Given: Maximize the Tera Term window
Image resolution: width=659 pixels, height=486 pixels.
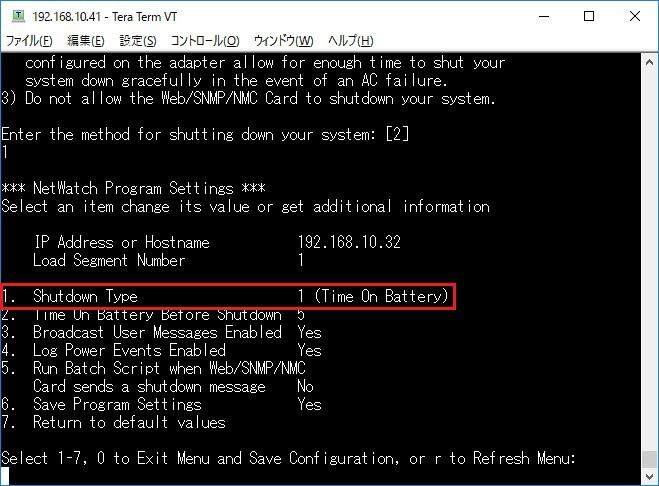Looking at the screenshot, I should 589,16.
